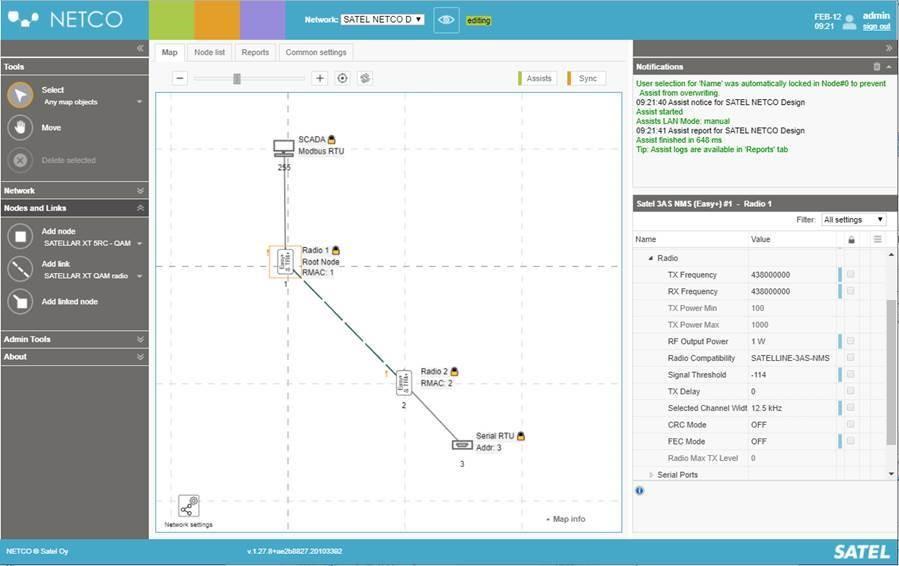
Task: Click the lock icon next to Radio 1
Action: click(336, 250)
